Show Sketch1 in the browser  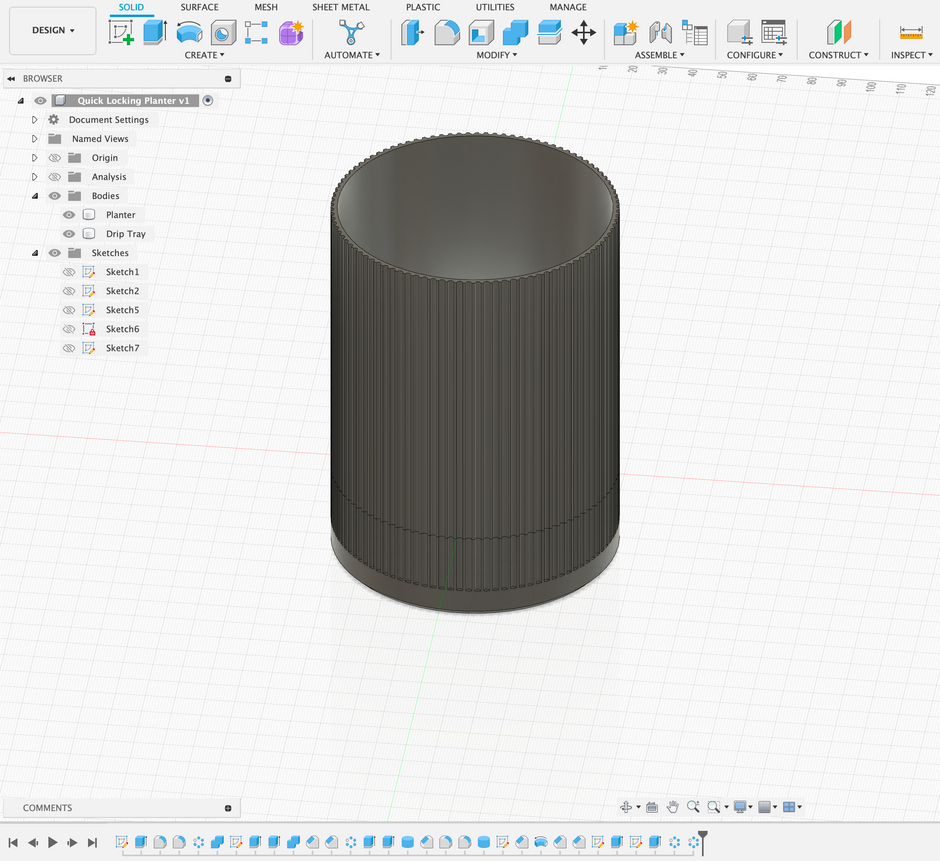[68, 272]
